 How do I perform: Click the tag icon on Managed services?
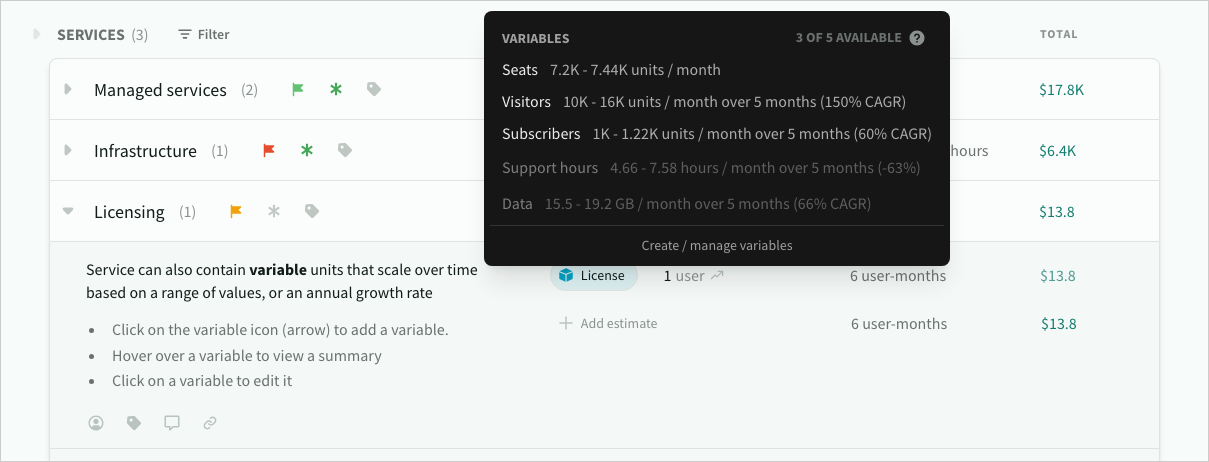pos(374,89)
